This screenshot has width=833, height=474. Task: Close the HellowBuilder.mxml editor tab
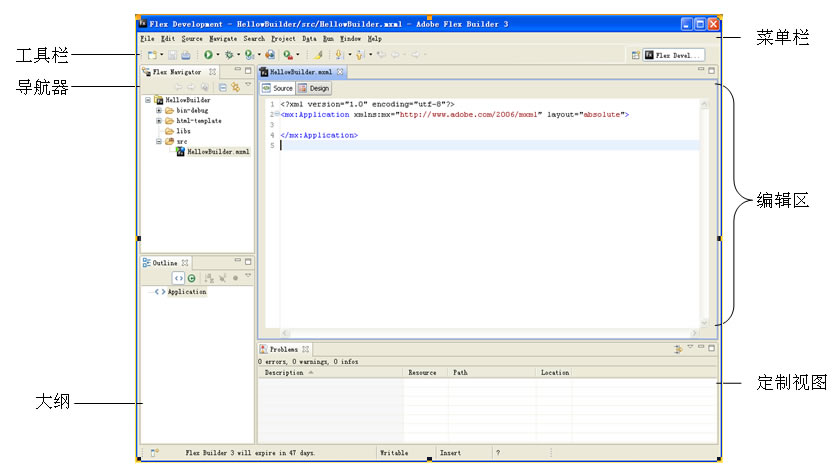coord(340,72)
